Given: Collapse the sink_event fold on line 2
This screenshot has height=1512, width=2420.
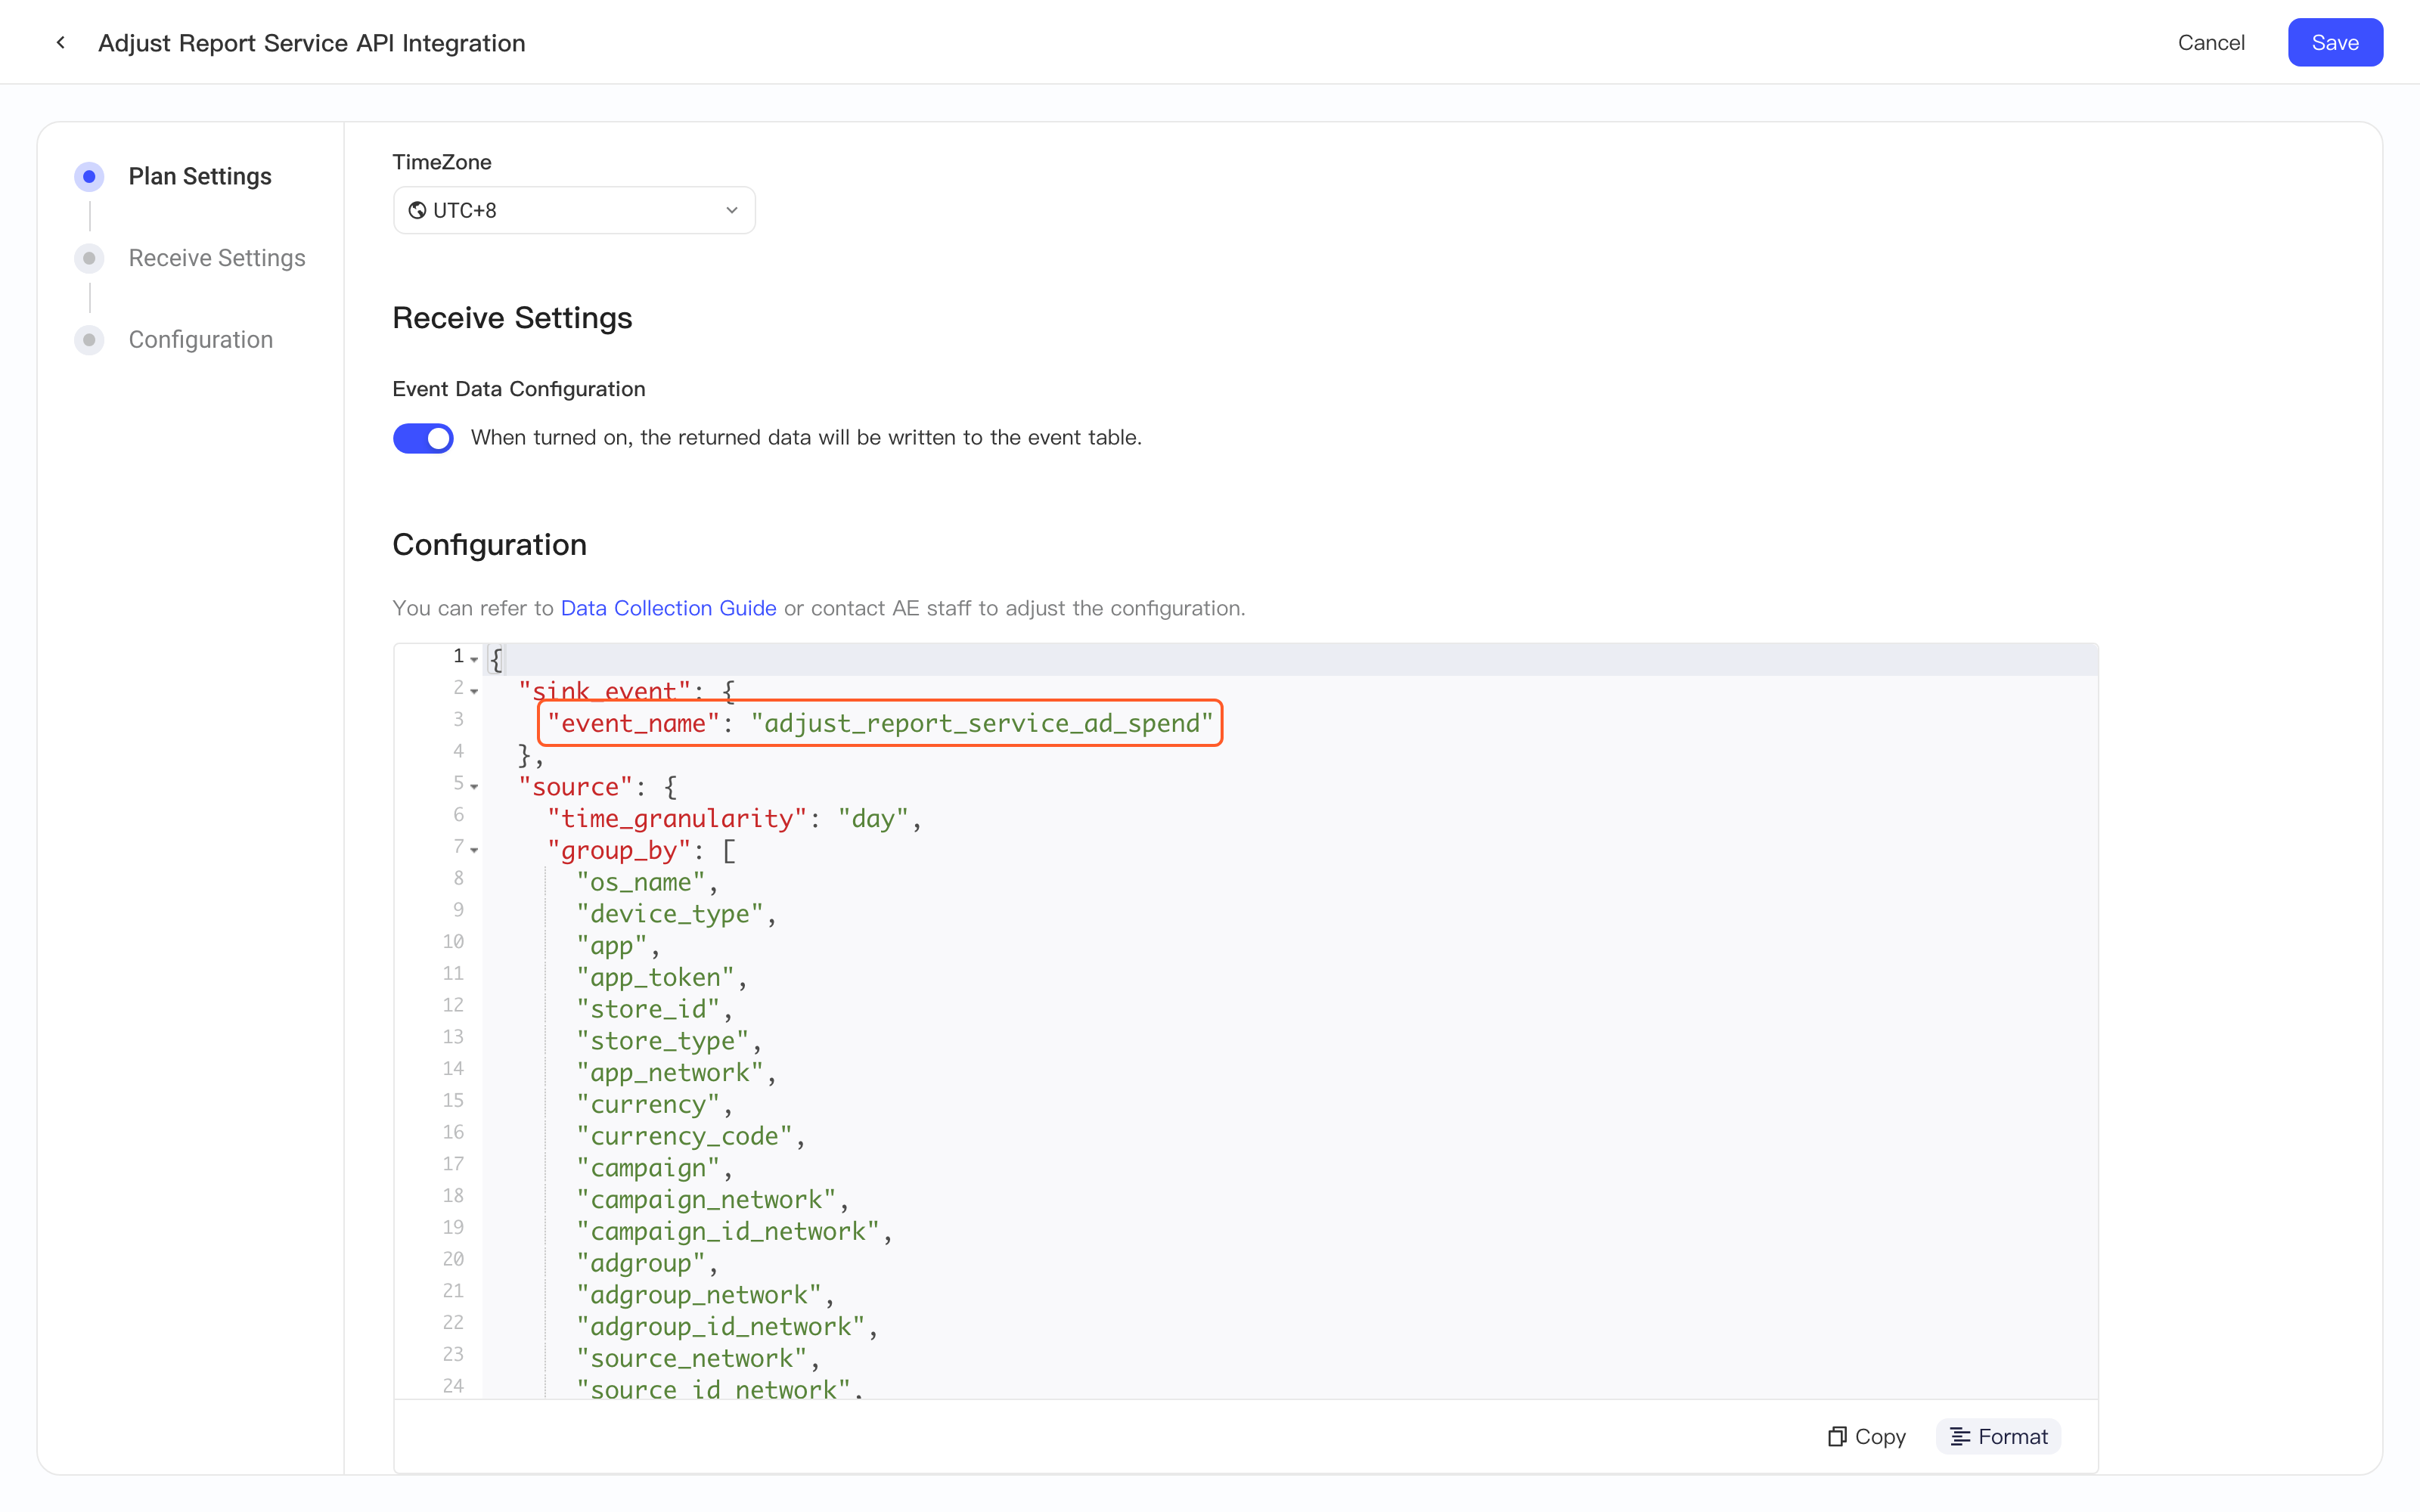Looking at the screenshot, I should (x=474, y=691).
